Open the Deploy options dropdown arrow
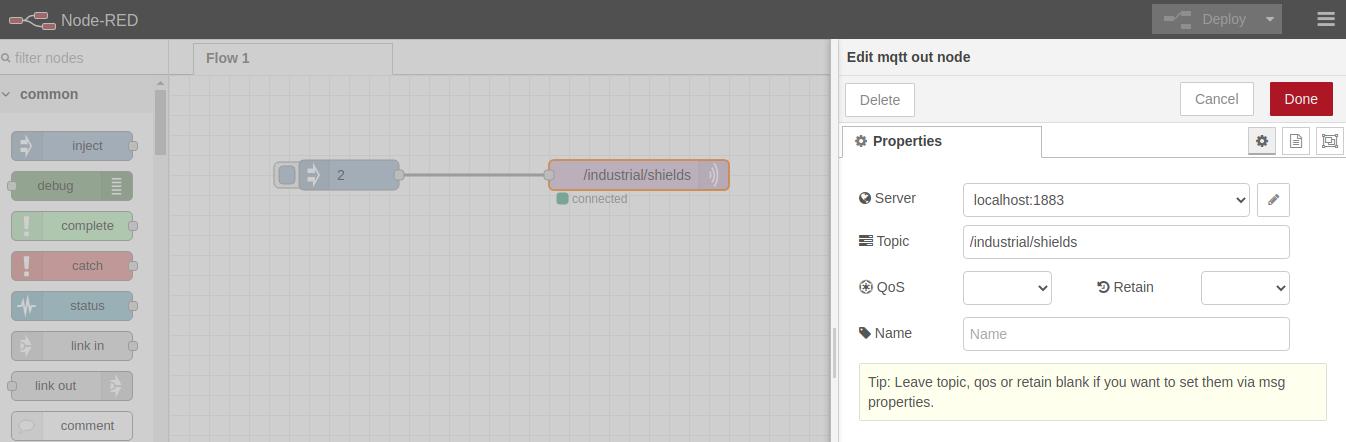This screenshot has width=1346, height=442. pos(1270,19)
